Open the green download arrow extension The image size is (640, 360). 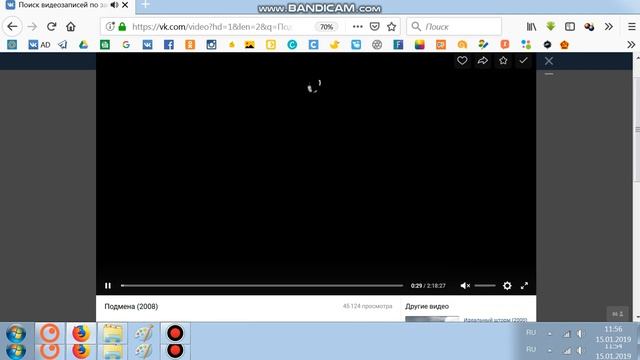[551, 27]
